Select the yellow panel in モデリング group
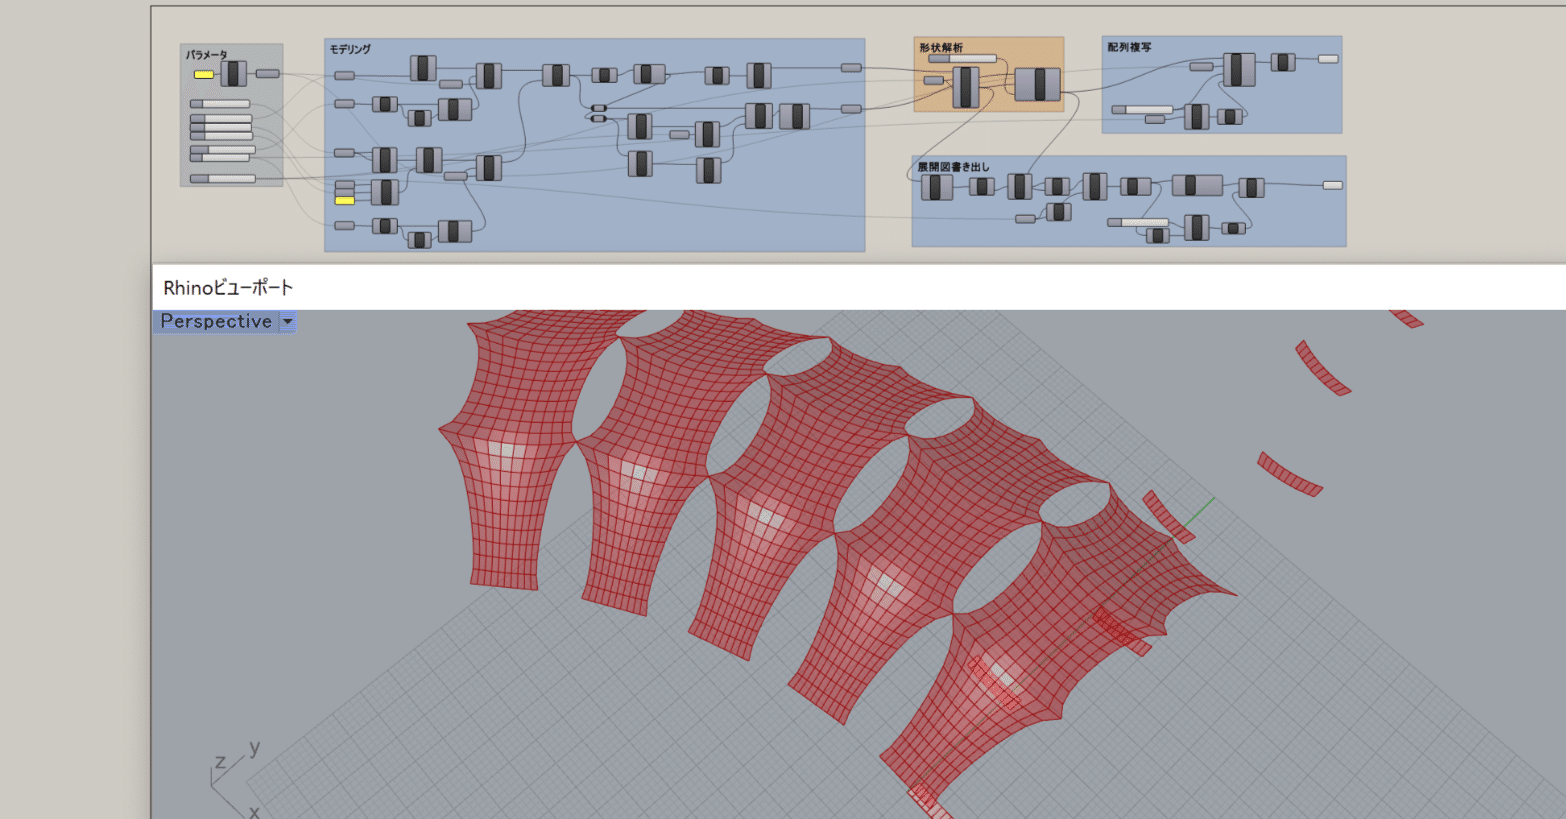 pyautogui.click(x=344, y=201)
